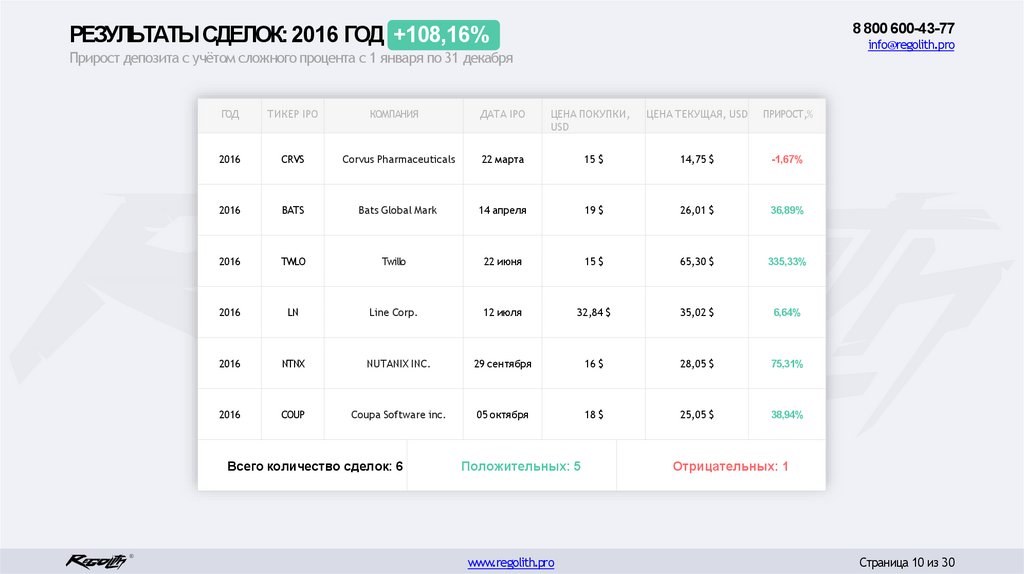Click the Положительных: 5 summary
The image size is (1024, 574).
click(520, 466)
